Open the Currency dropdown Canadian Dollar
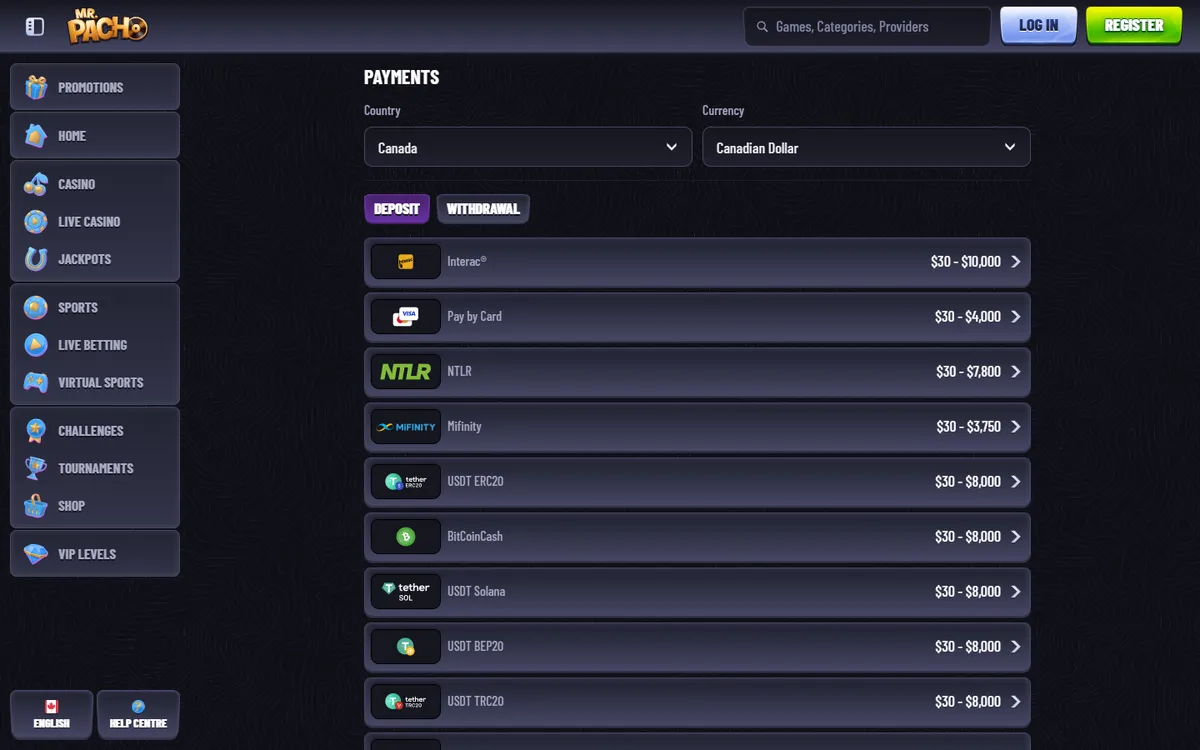The image size is (1200, 750). [866, 147]
